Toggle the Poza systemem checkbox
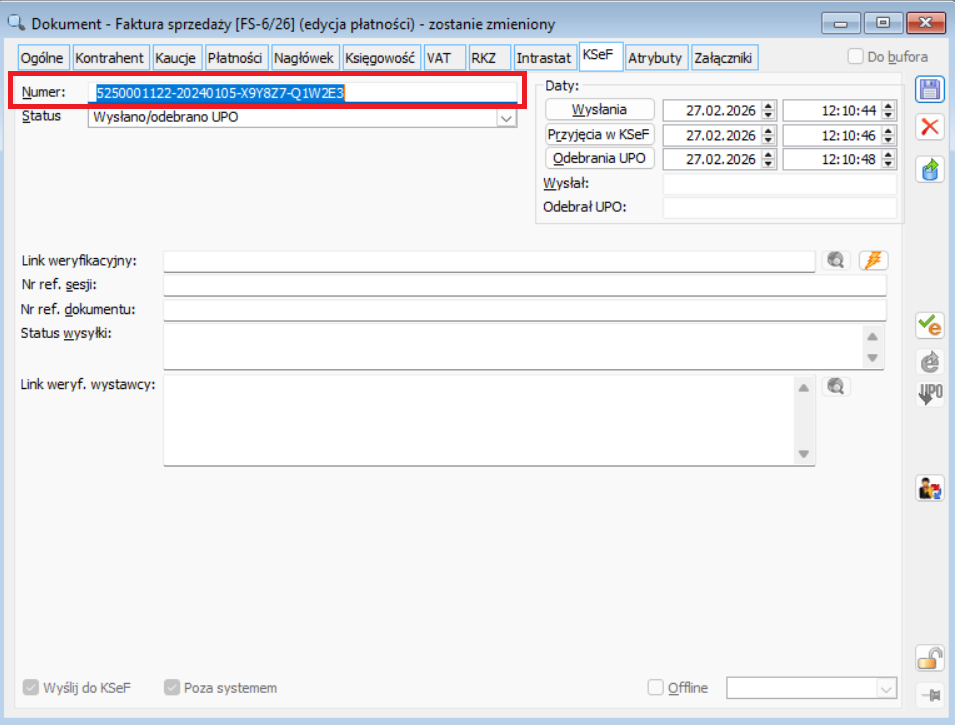The image size is (955, 725). coord(172,687)
